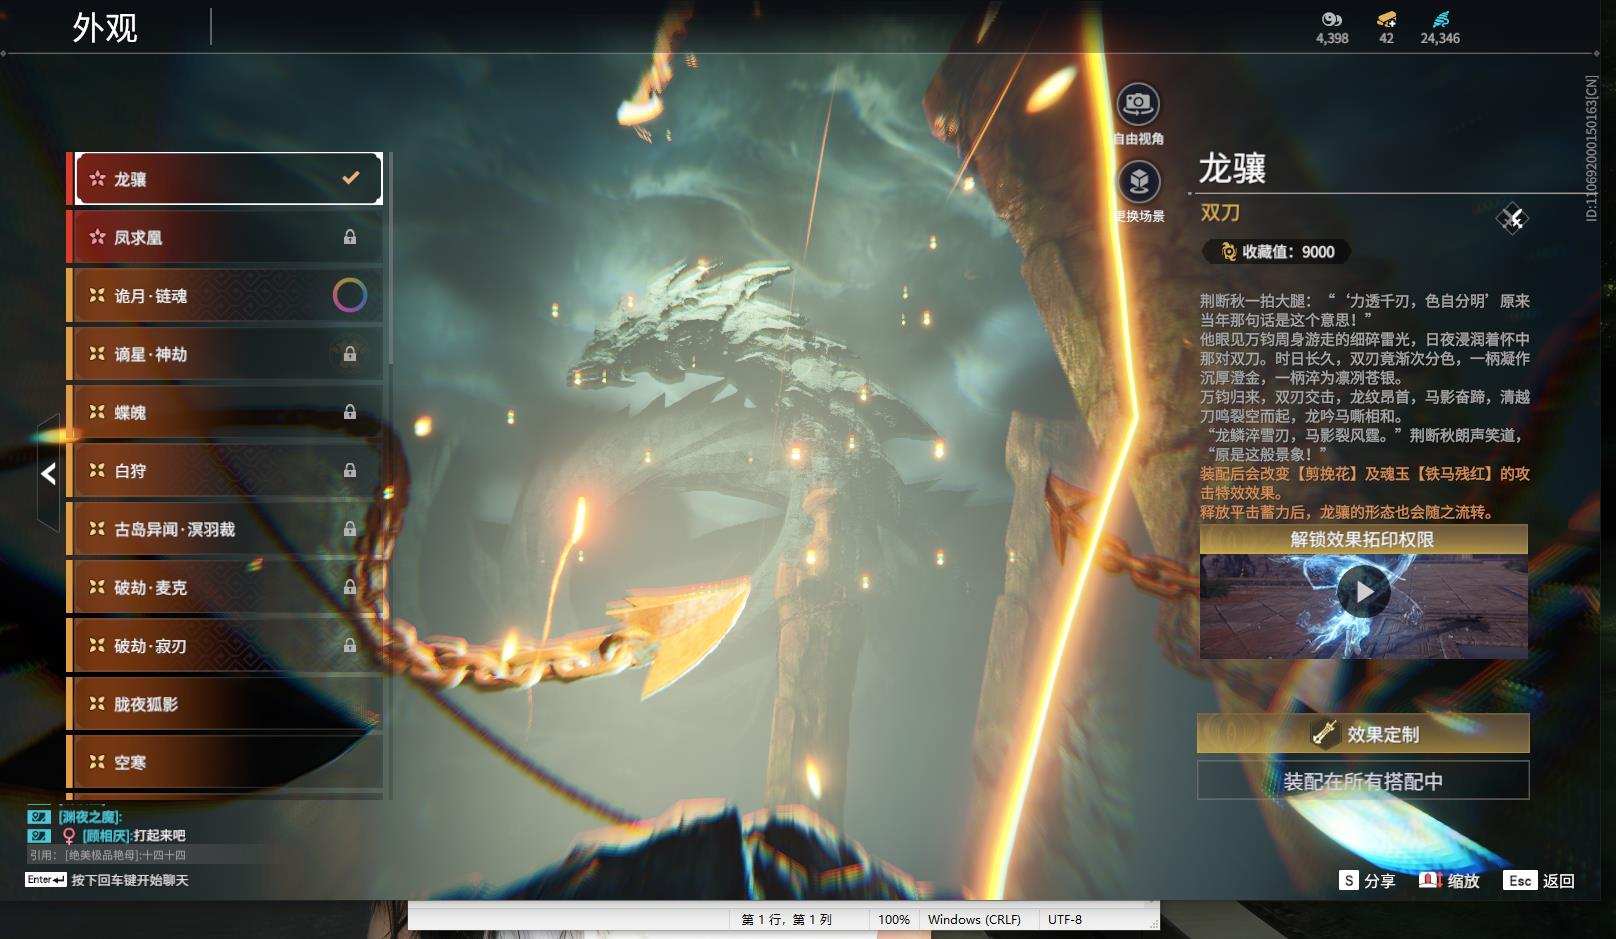The height and width of the screenshot is (939, 1616).
Task: Click the key icon on 效果定制
Action: click(1325, 733)
